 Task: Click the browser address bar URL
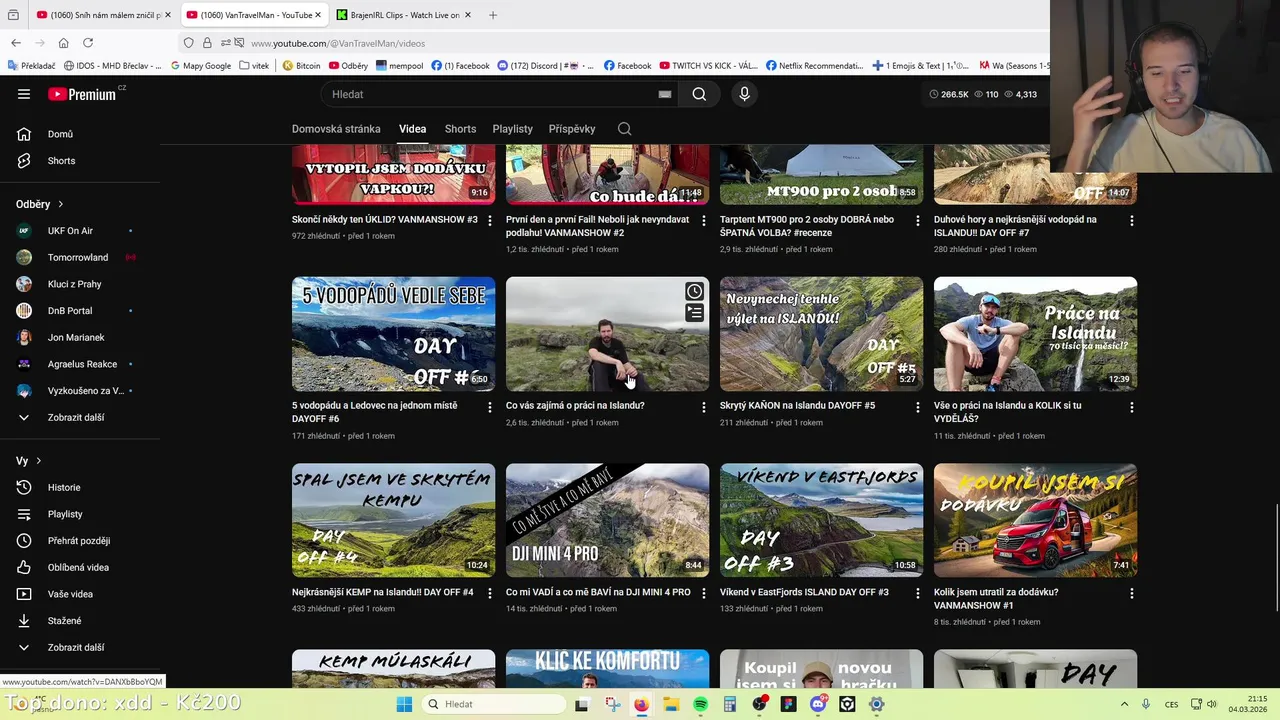click(x=338, y=43)
